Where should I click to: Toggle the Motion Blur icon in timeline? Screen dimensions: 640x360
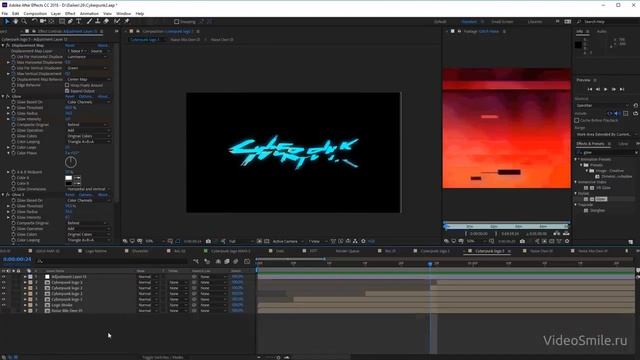pyautogui.click(x=236, y=261)
